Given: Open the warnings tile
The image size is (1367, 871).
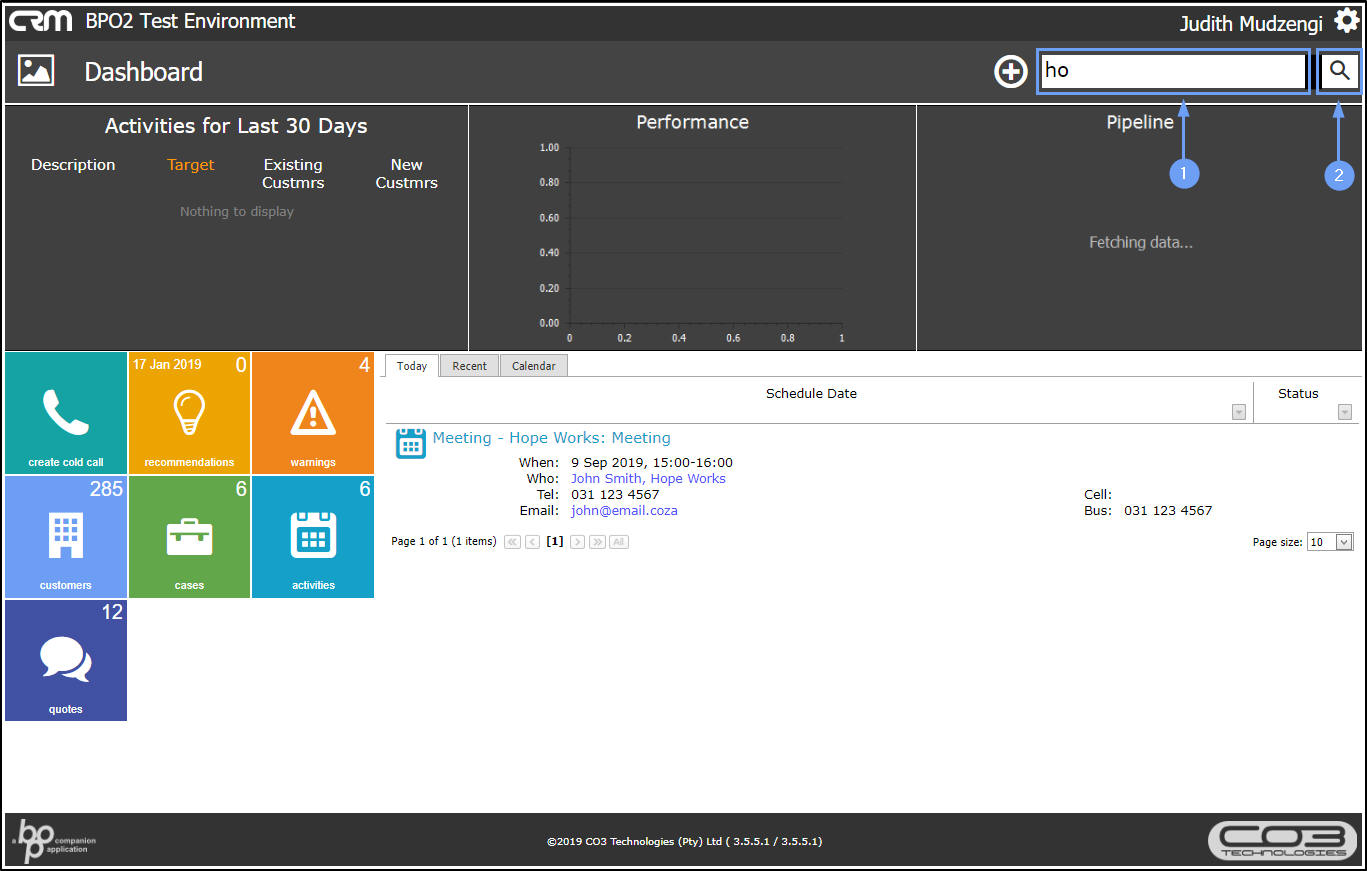Looking at the screenshot, I should tap(313, 413).
